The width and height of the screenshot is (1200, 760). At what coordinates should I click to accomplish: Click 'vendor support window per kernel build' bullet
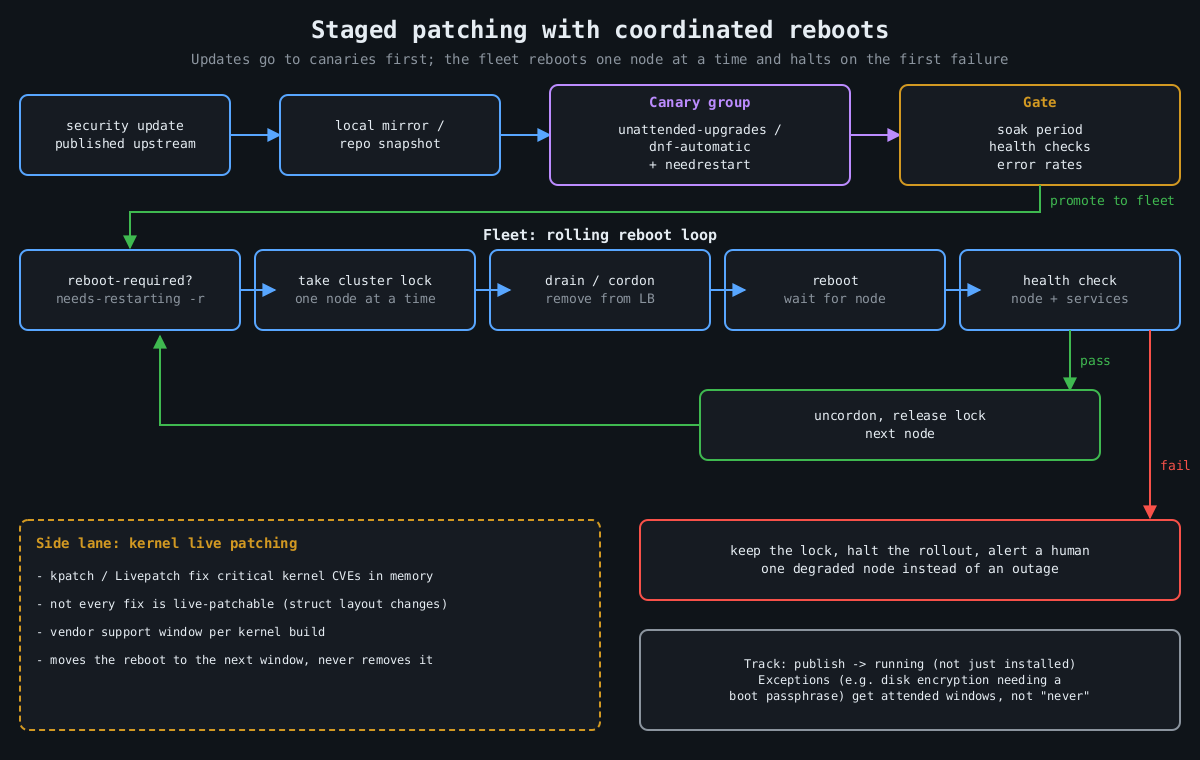coord(181,632)
